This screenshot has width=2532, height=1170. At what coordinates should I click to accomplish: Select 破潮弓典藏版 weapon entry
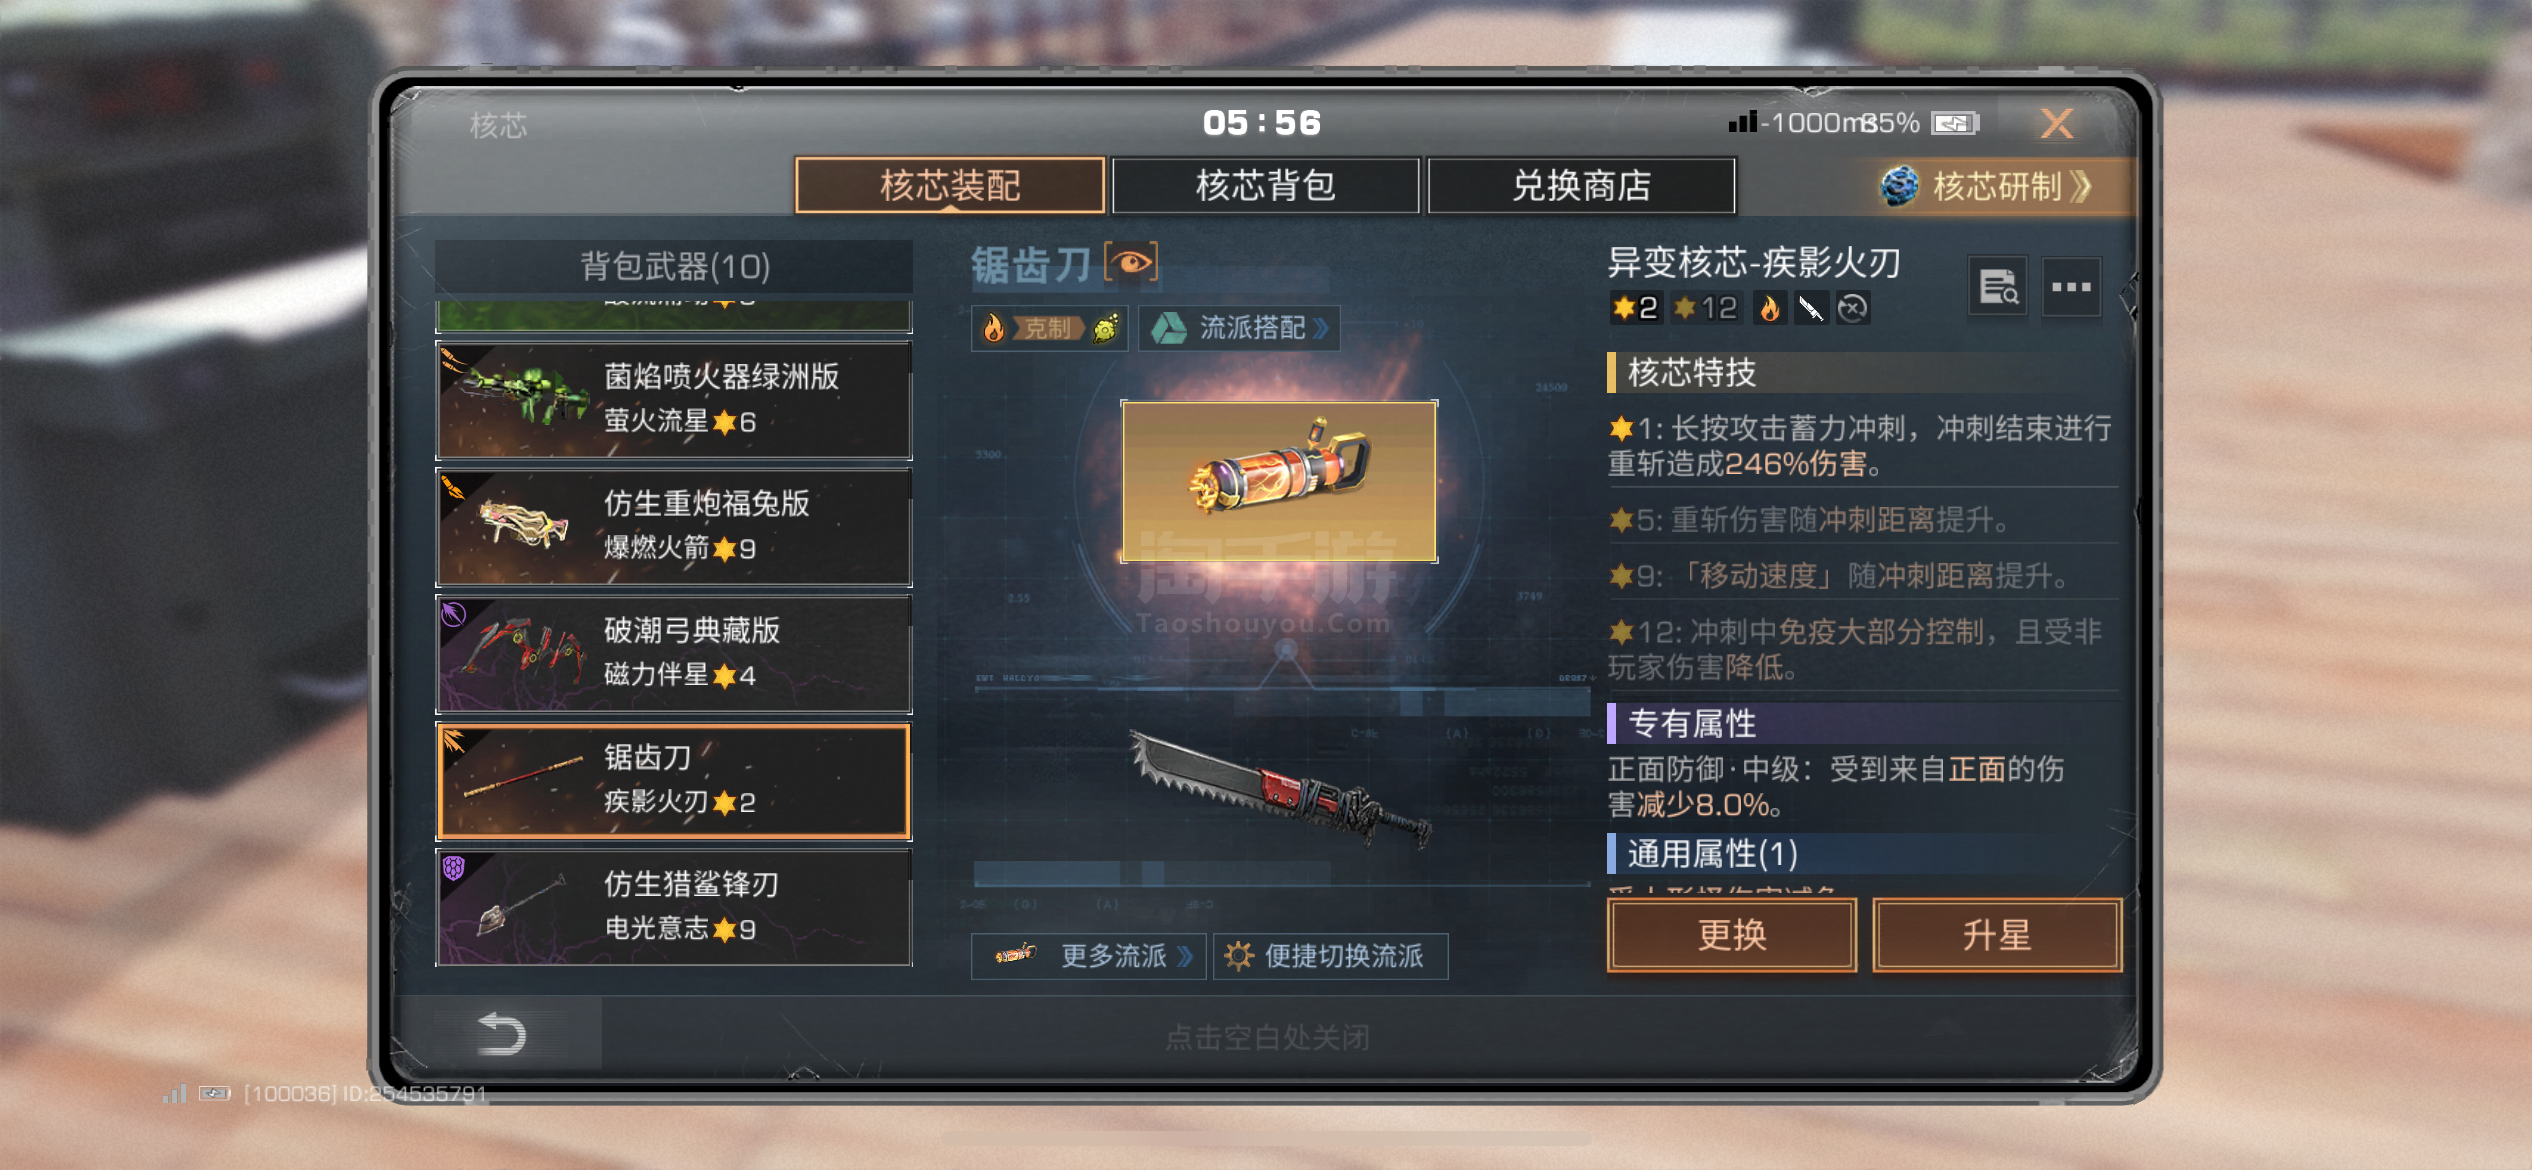tap(674, 654)
